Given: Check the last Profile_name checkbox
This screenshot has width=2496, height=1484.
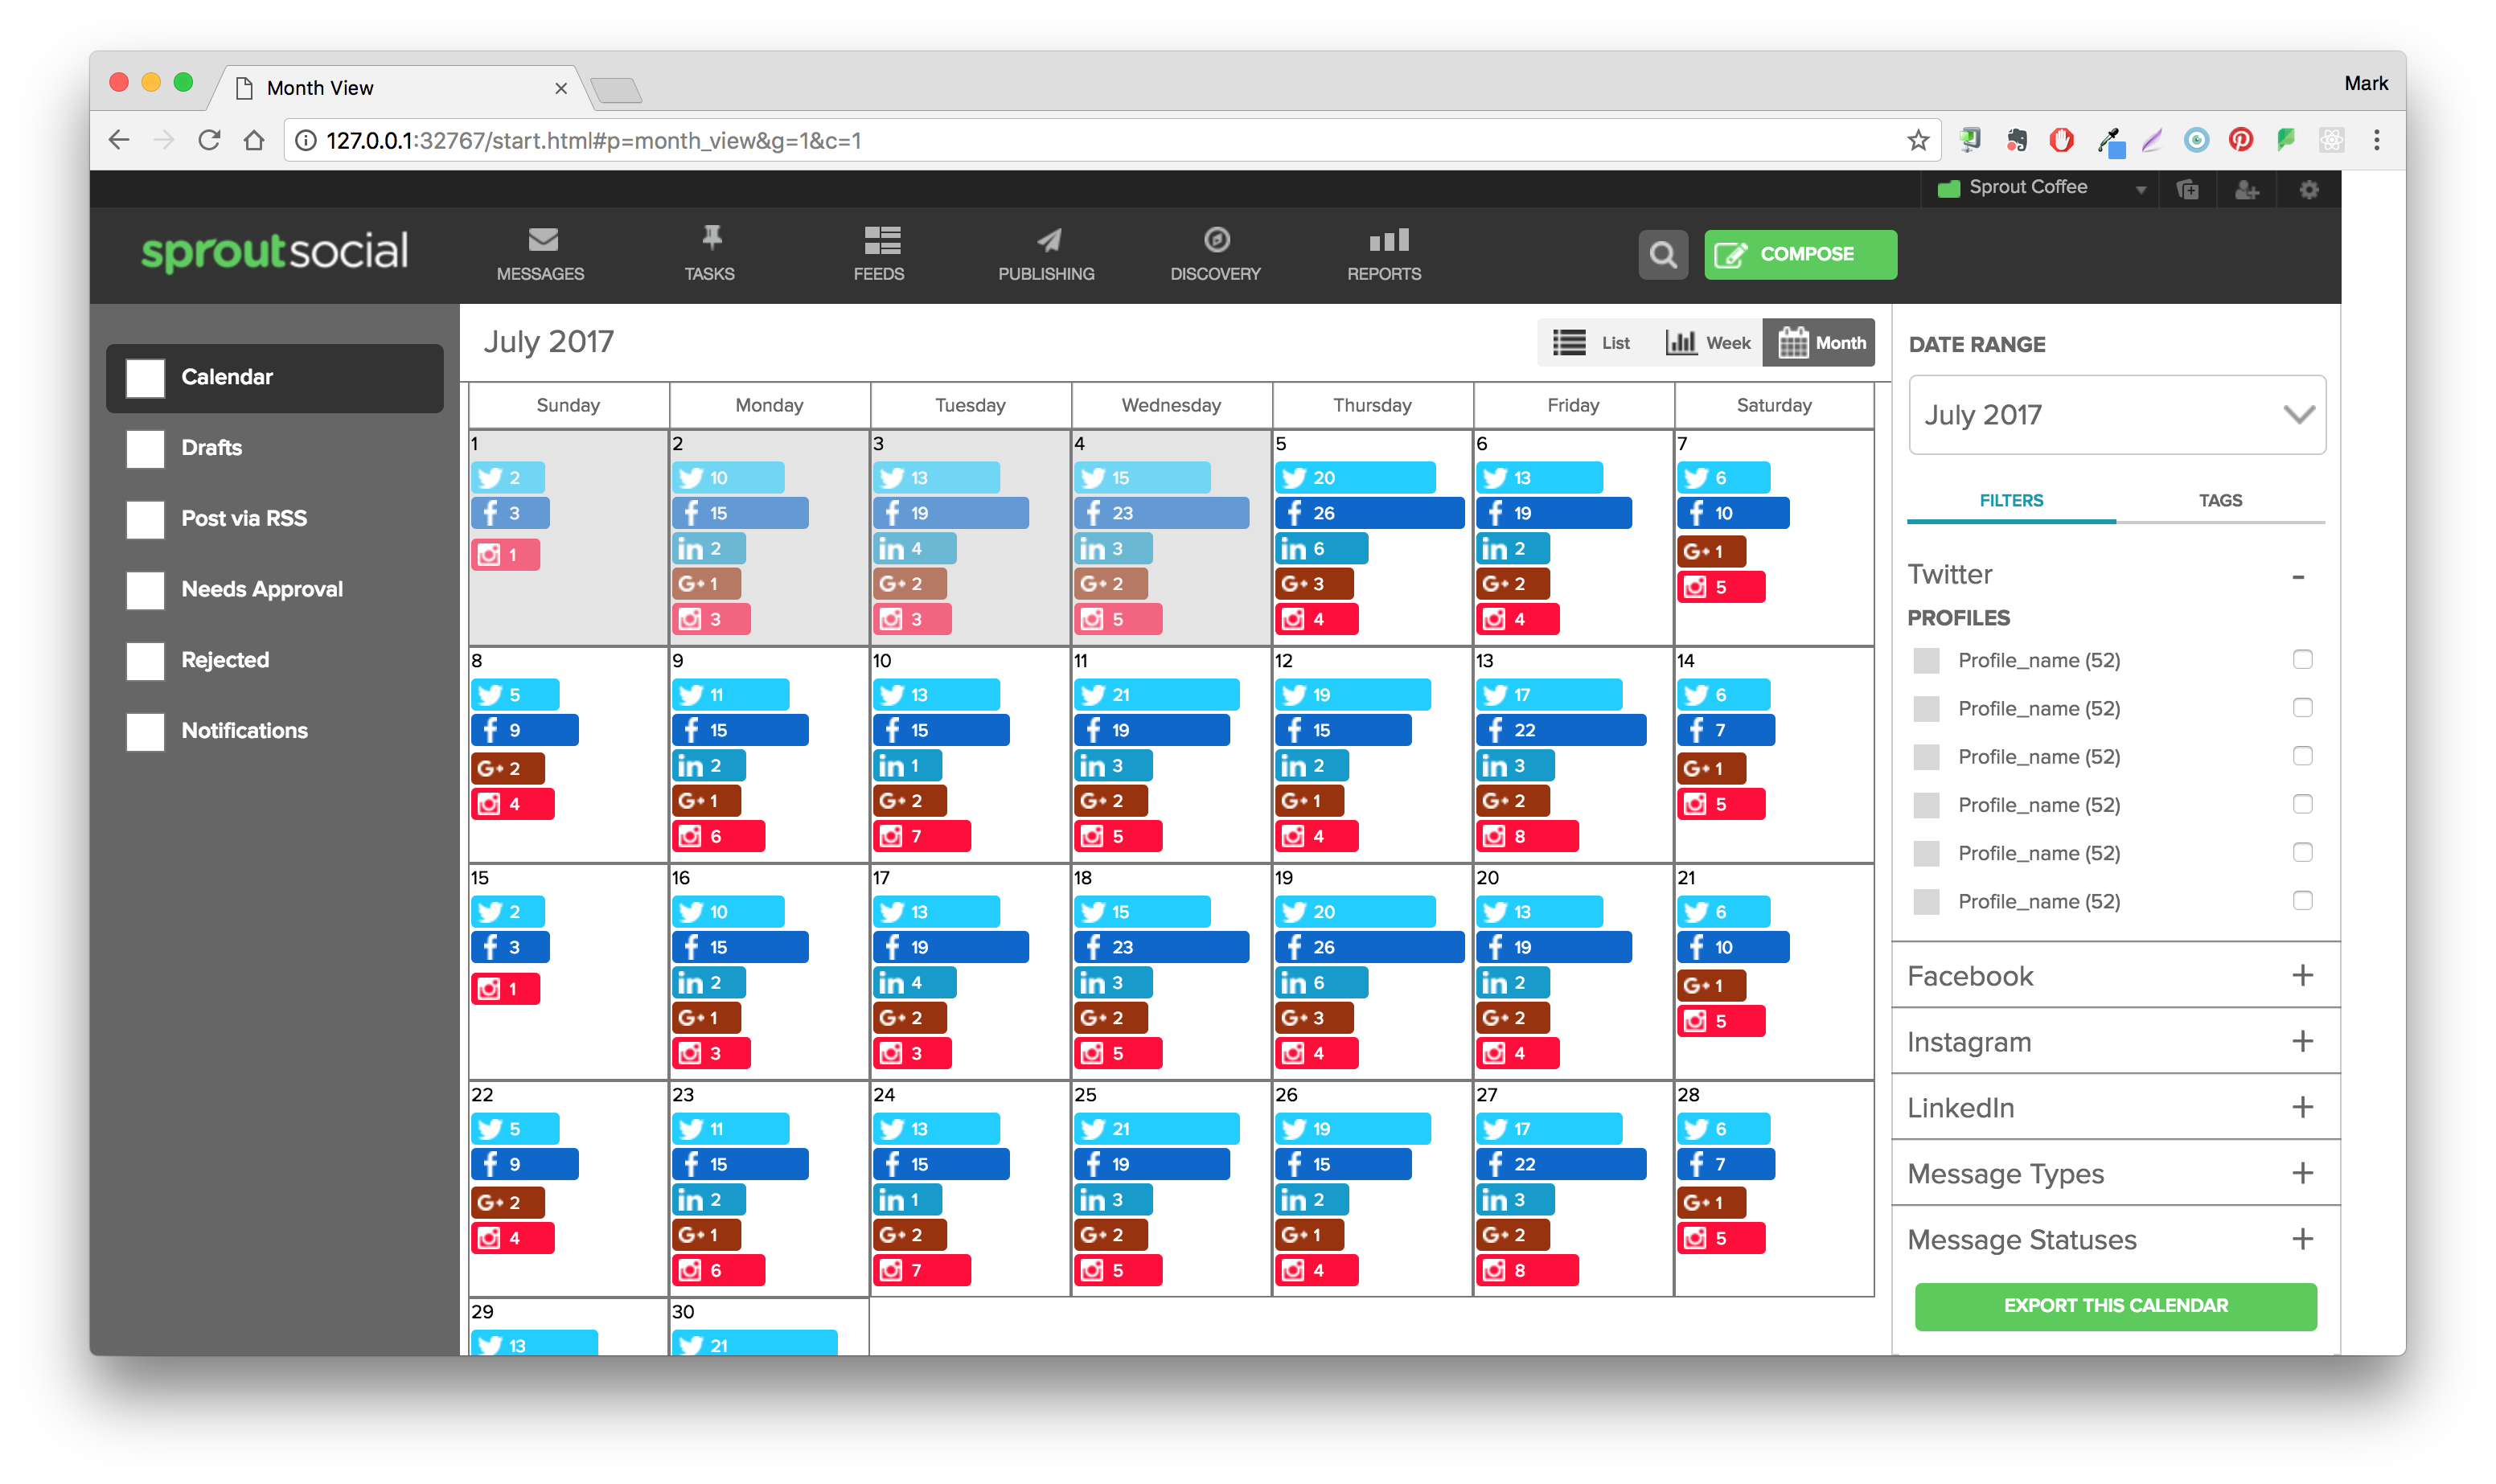Looking at the screenshot, I should coord(2302,901).
